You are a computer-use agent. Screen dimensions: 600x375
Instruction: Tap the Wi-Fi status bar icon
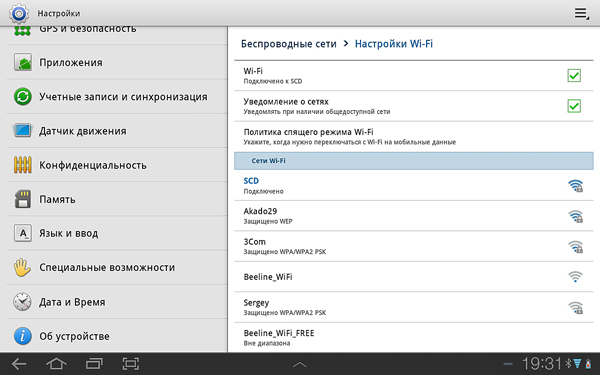pyautogui.click(x=577, y=364)
